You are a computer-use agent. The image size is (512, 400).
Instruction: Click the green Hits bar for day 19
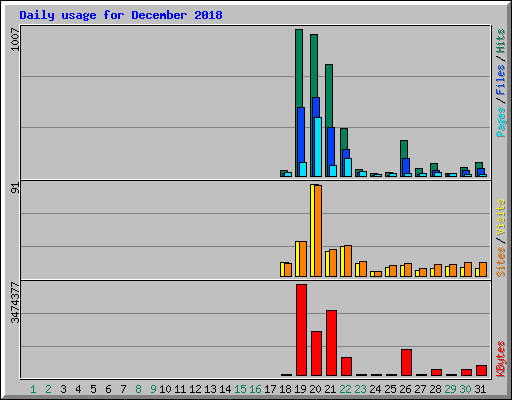click(299, 68)
